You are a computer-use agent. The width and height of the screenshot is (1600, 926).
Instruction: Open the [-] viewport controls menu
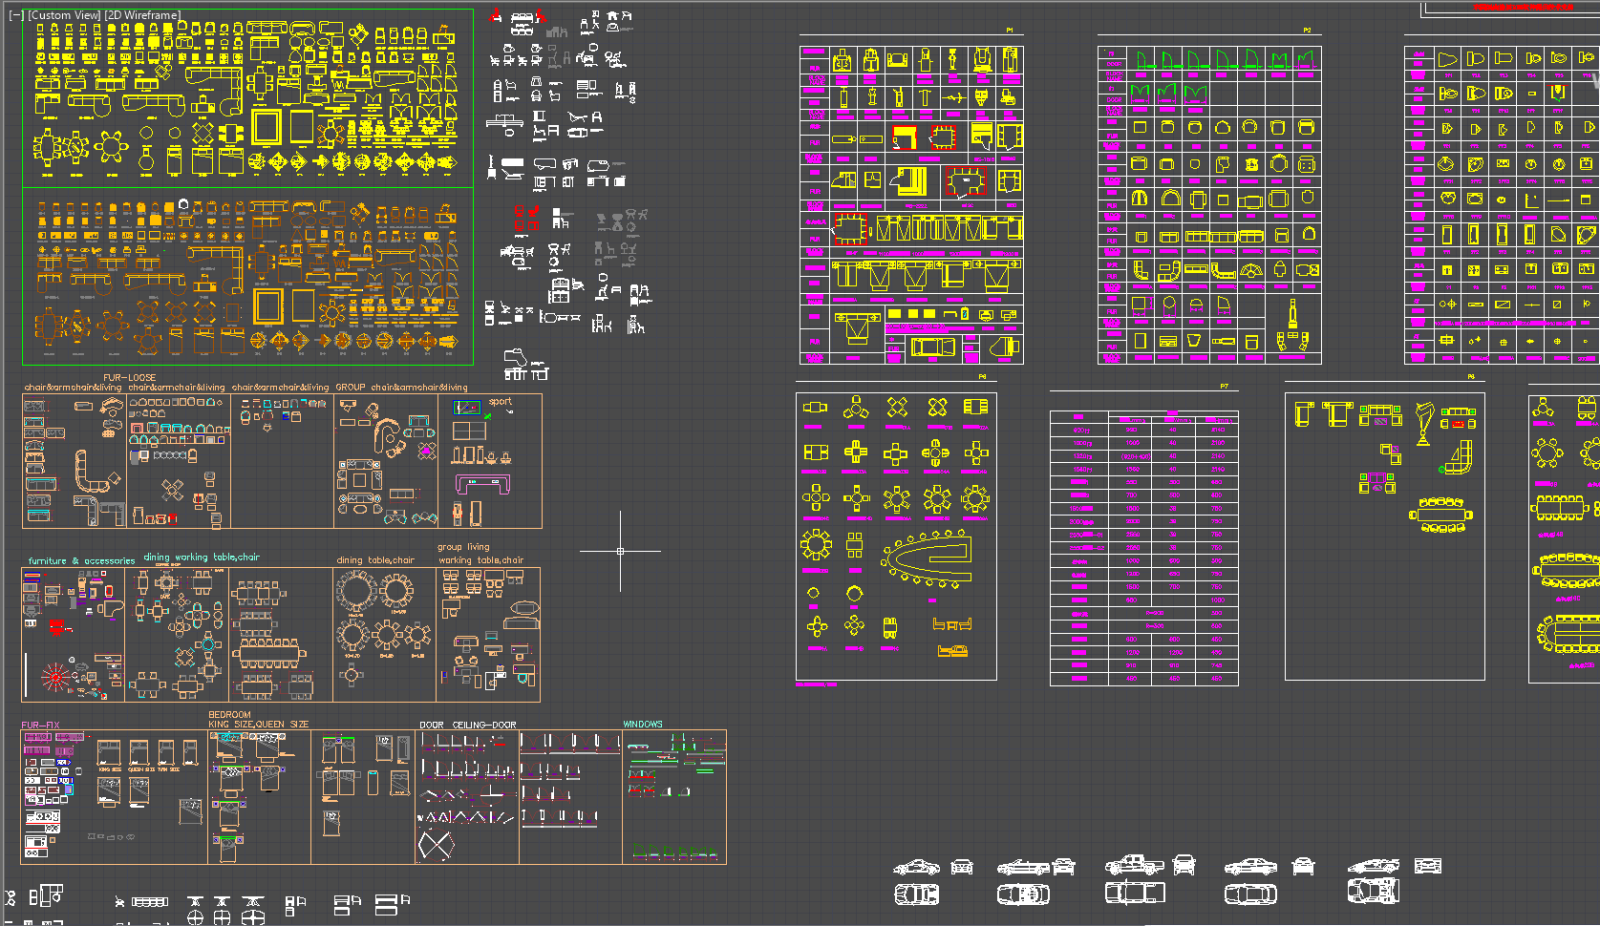coord(16,15)
